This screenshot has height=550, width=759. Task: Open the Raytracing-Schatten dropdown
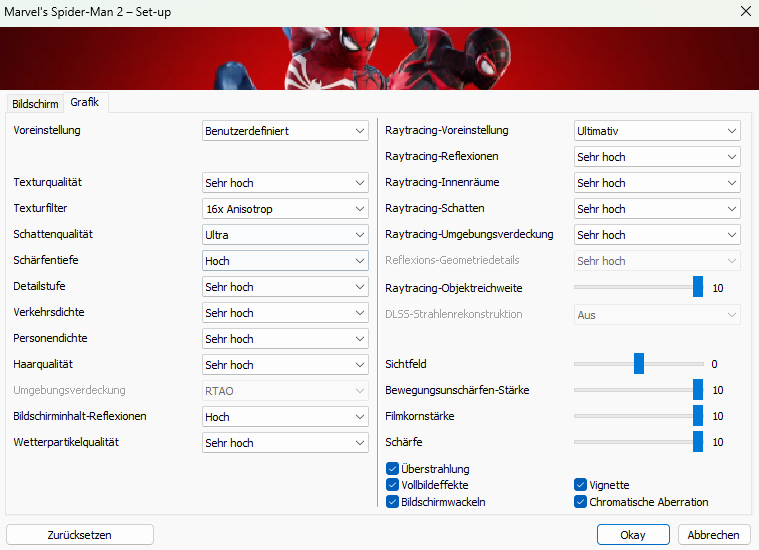coord(657,209)
